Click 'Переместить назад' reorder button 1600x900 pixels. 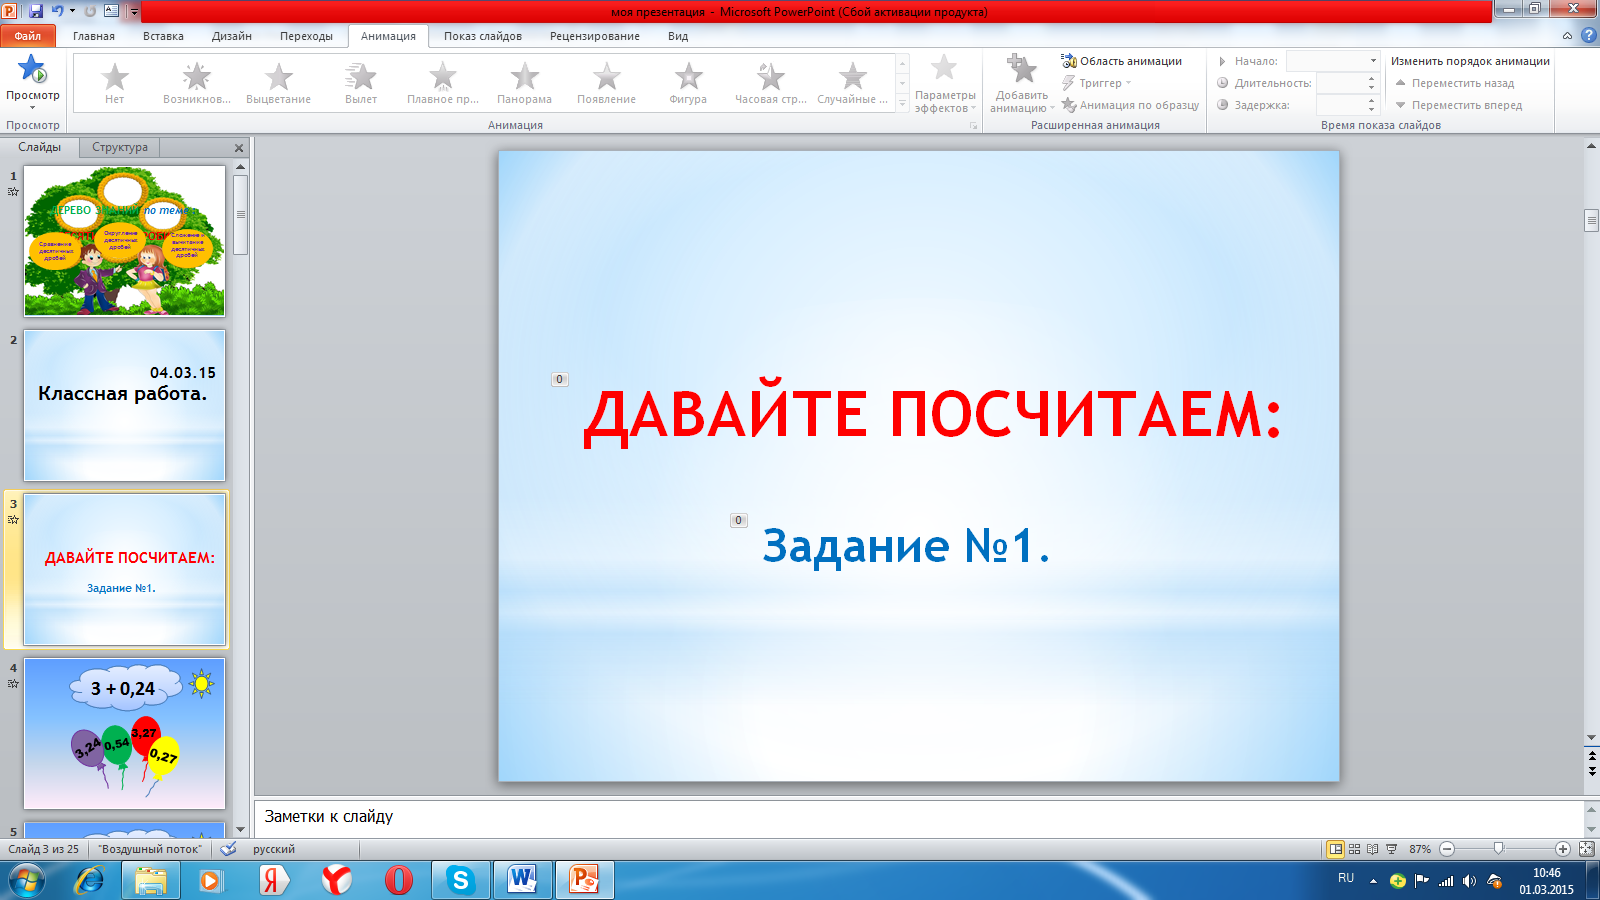(1455, 83)
